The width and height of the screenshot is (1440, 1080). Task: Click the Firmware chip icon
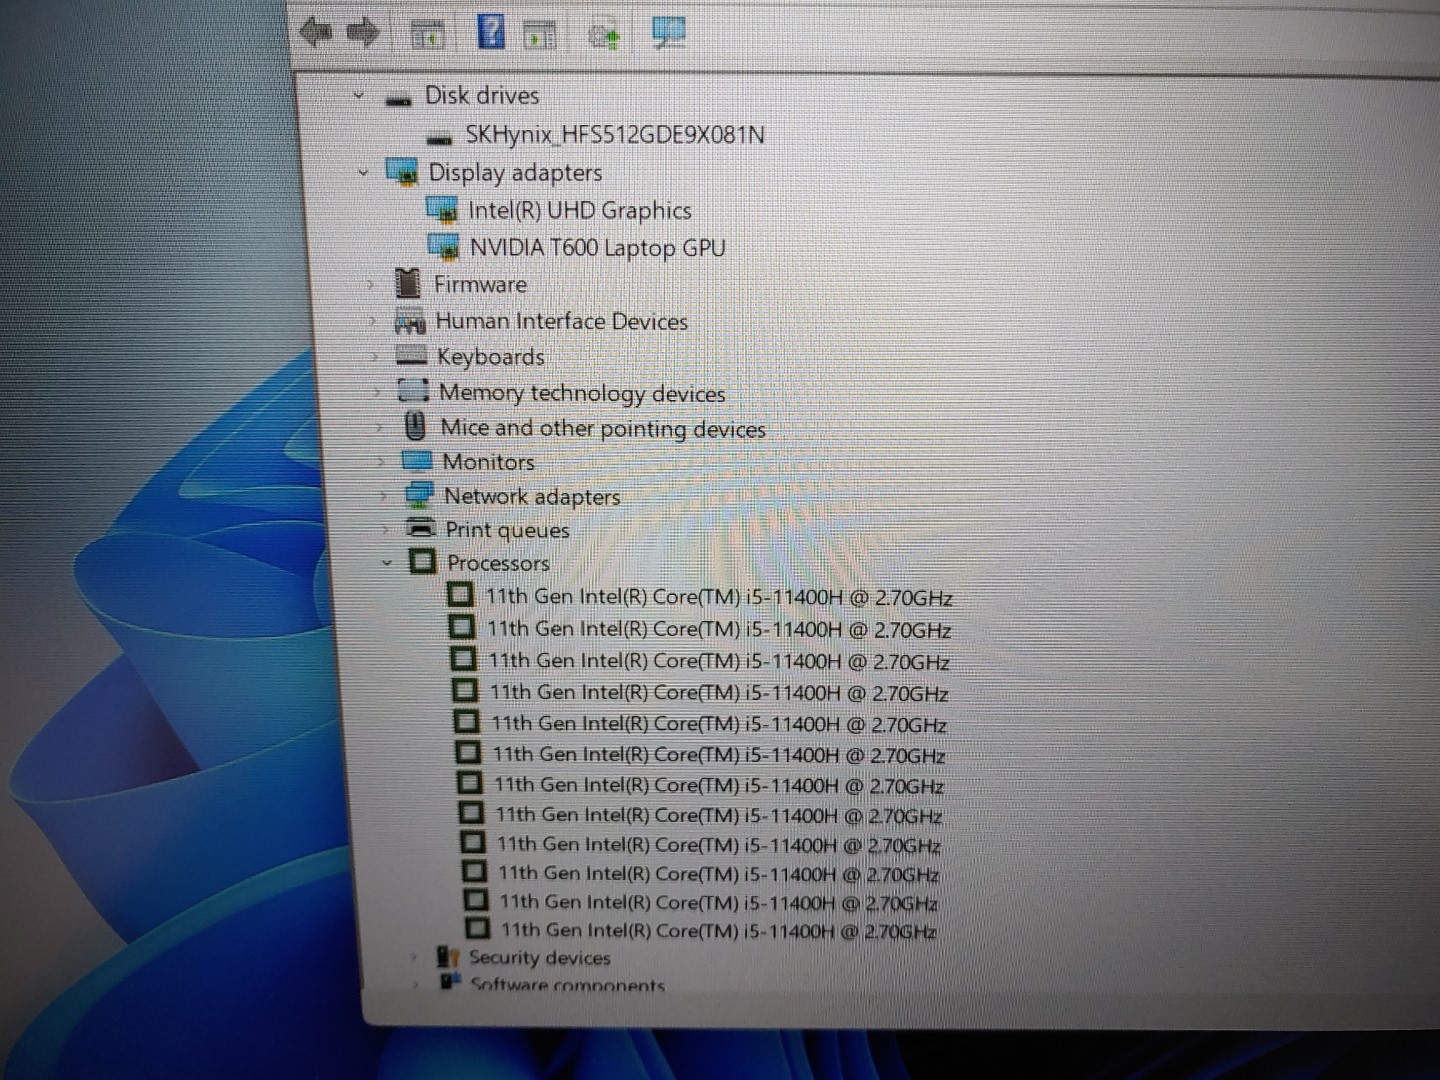(407, 283)
